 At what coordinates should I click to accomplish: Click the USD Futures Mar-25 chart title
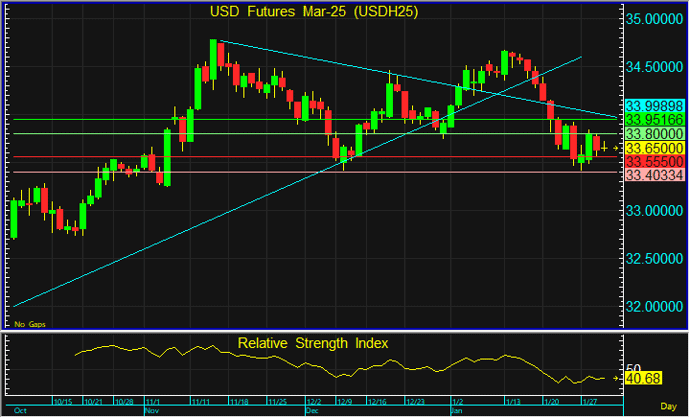click(x=313, y=12)
